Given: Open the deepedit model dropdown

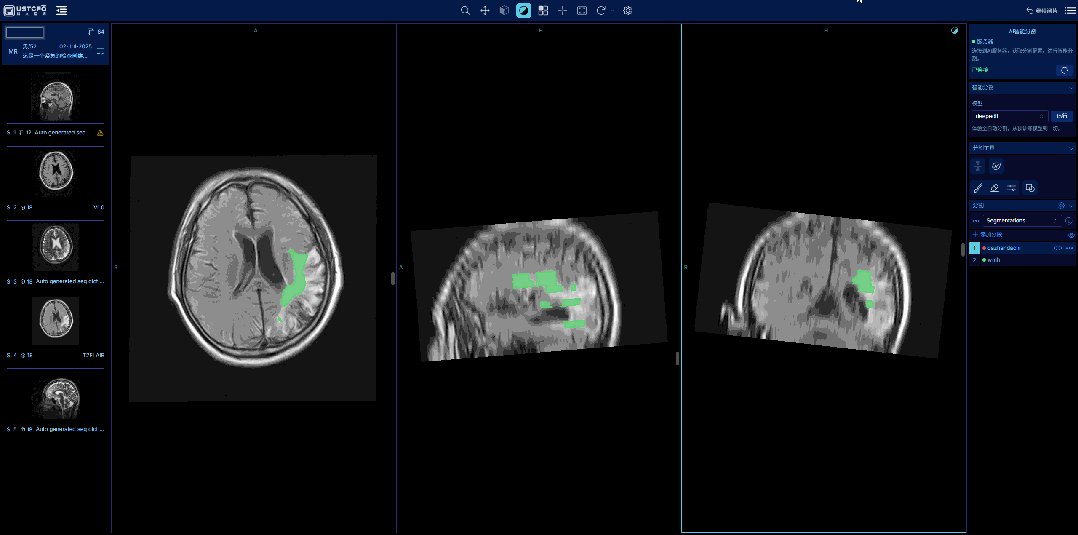Looking at the screenshot, I should coord(1009,116).
